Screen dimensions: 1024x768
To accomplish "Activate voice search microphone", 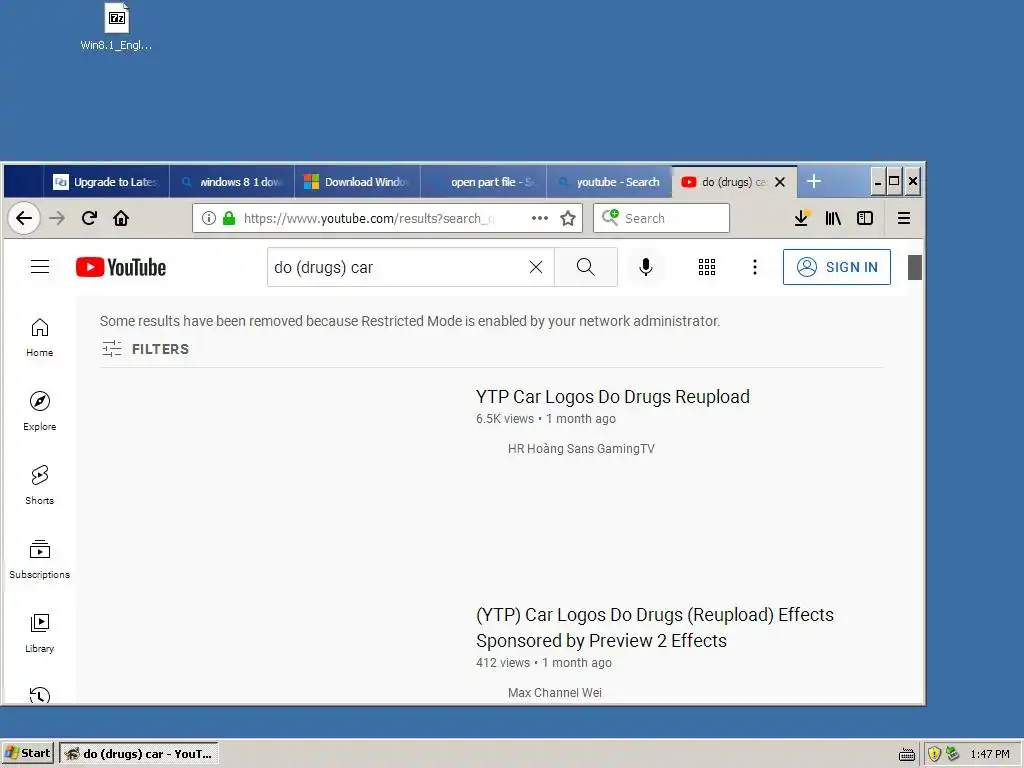I will click(645, 267).
